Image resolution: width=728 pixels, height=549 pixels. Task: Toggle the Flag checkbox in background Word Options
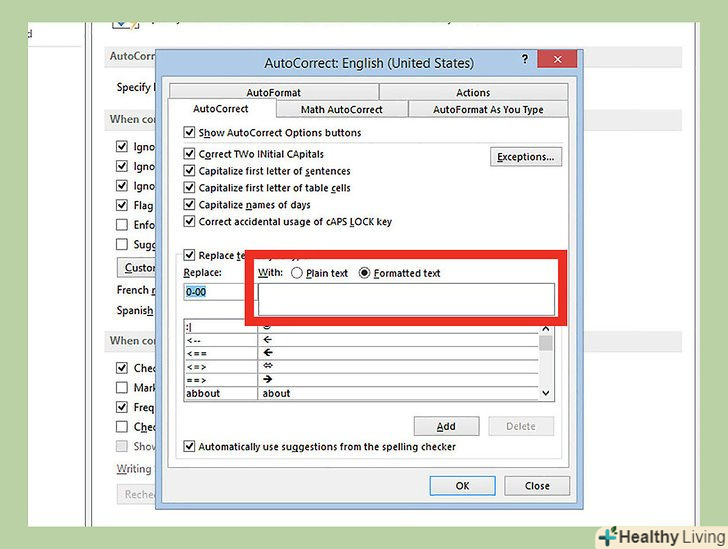122,205
